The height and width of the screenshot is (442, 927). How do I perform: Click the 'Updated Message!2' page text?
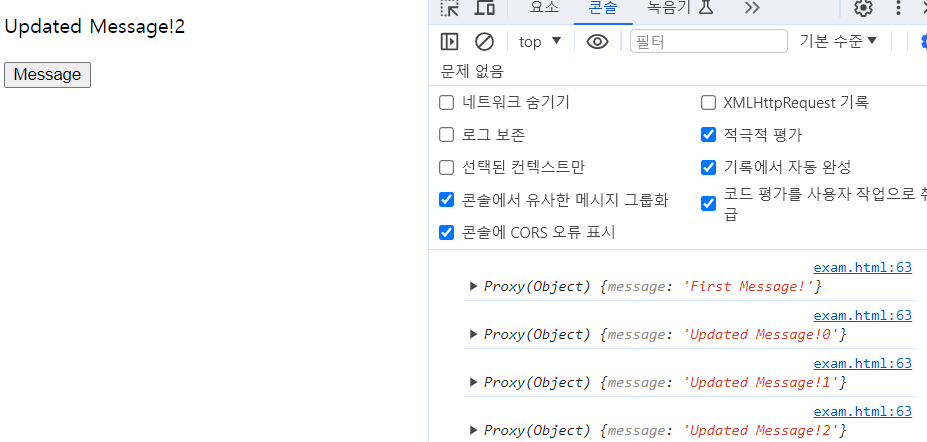[95, 27]
